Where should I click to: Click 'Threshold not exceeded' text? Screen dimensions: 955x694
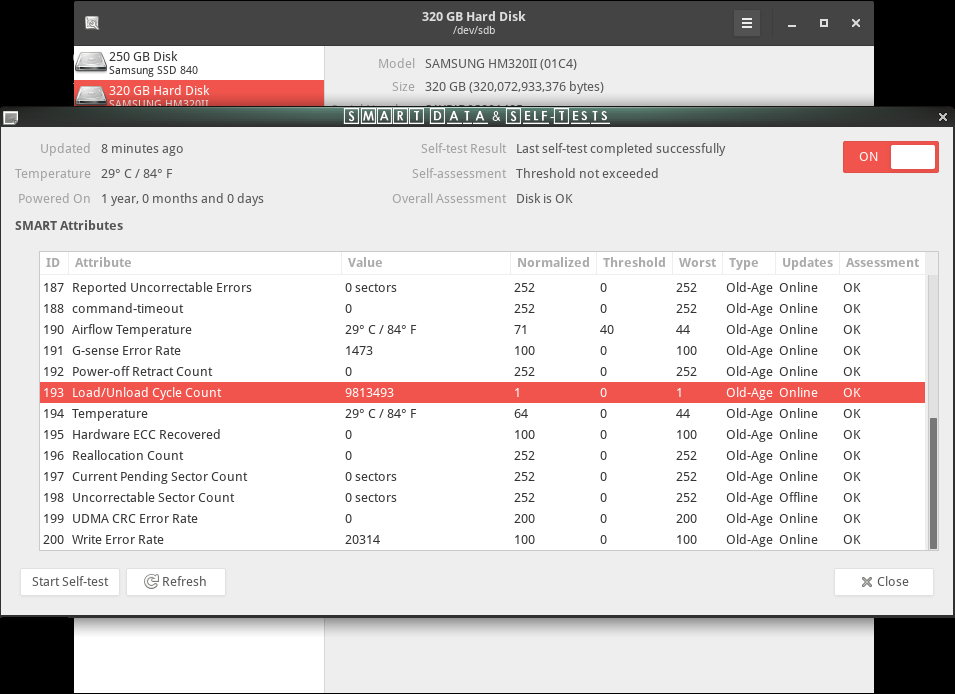click(587, 174)
